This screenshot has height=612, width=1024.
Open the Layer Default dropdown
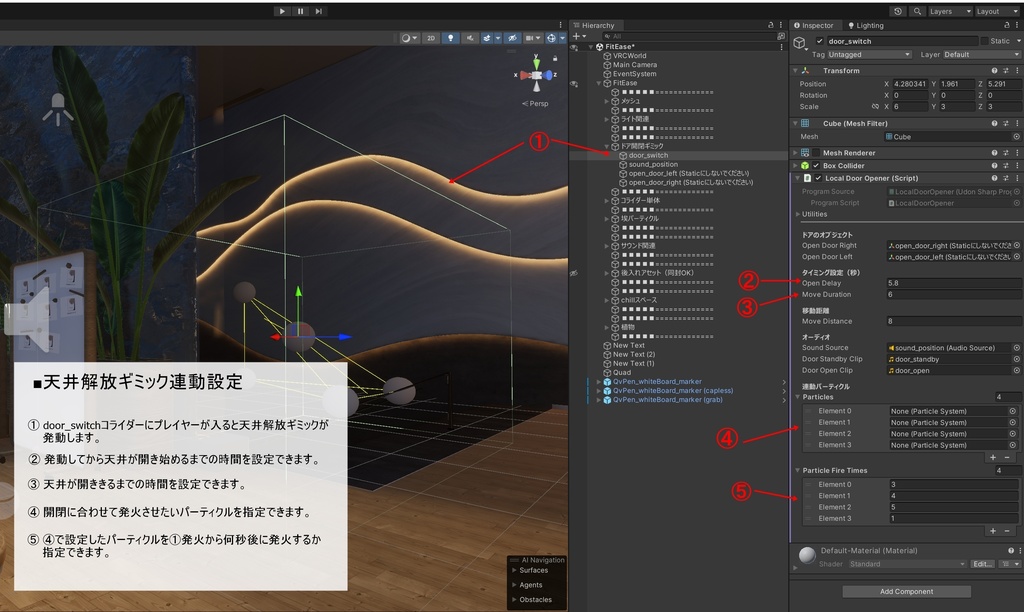pos(981,55)
